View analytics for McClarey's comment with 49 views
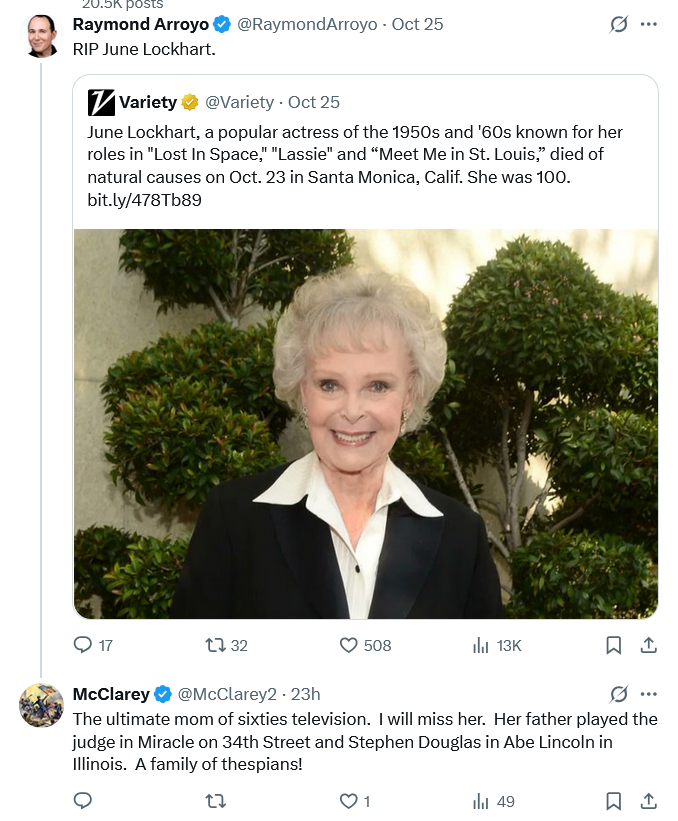Image resolution: width=678 pixels, height=821 pixels. [481, 800]
